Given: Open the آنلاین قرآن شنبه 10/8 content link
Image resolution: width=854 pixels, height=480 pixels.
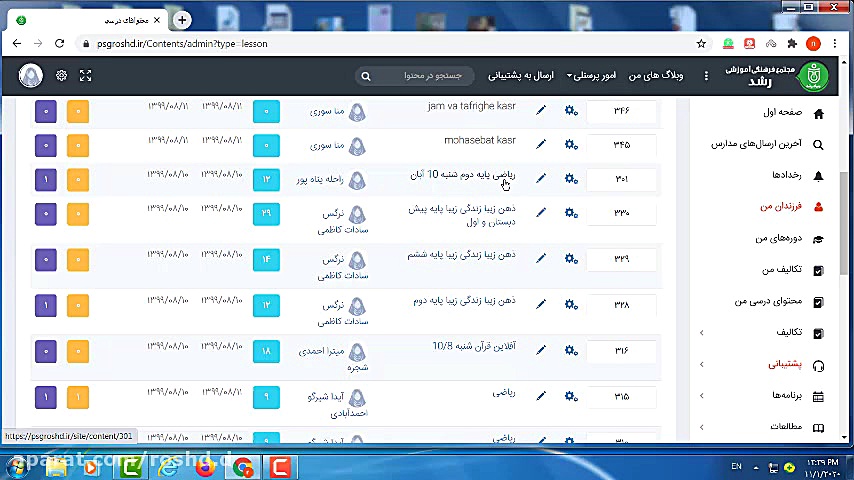Looking at the screenshot, I should click(x=474, y=346).
